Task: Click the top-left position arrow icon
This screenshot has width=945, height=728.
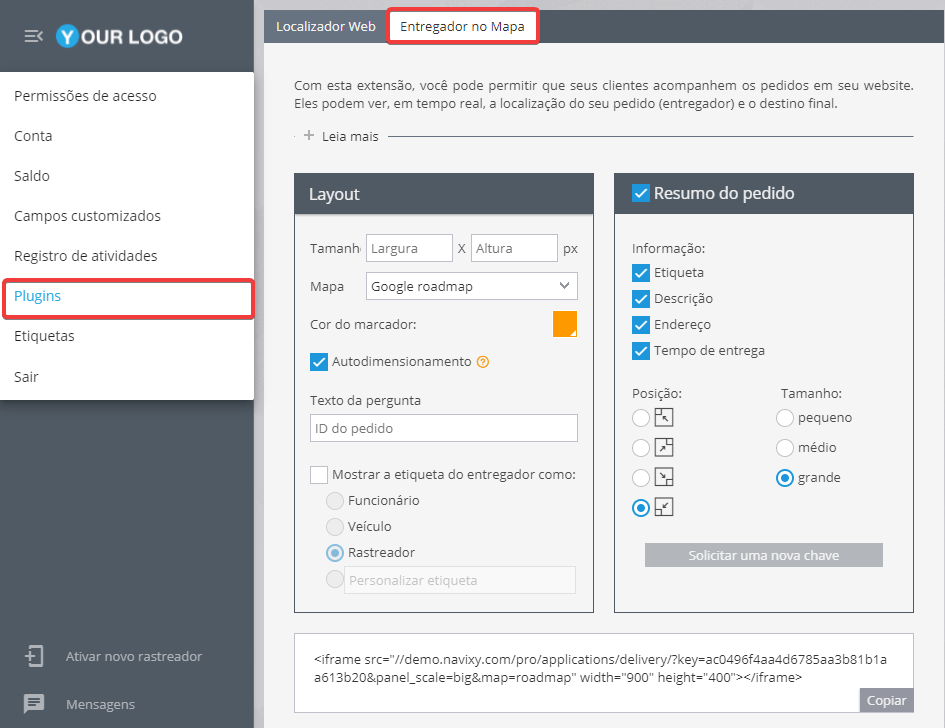Action: coord(664,417)
